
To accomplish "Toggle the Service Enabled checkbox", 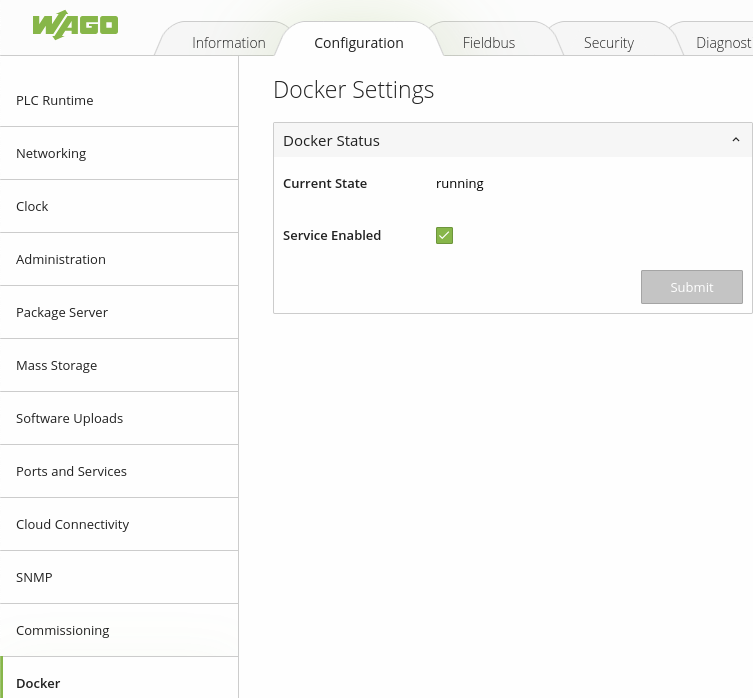I will point(444,235).
